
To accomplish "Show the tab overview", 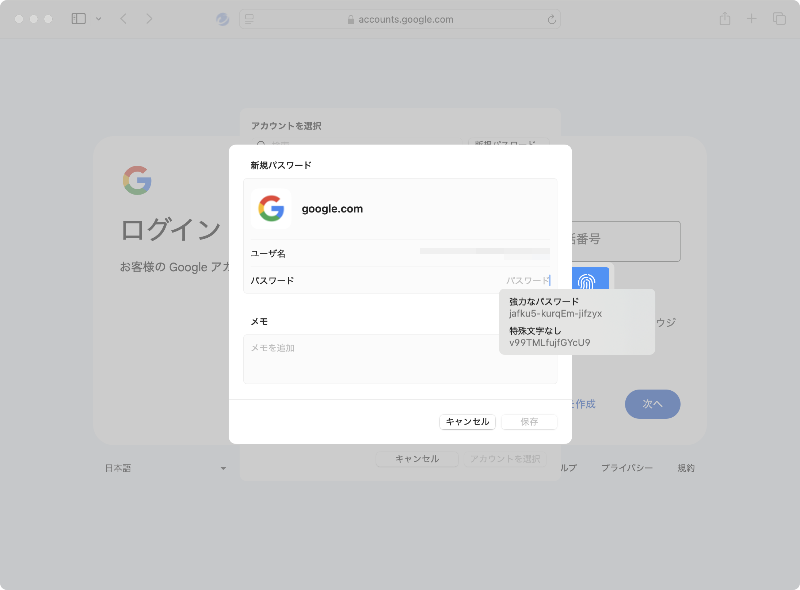I will tap(779, 19).
